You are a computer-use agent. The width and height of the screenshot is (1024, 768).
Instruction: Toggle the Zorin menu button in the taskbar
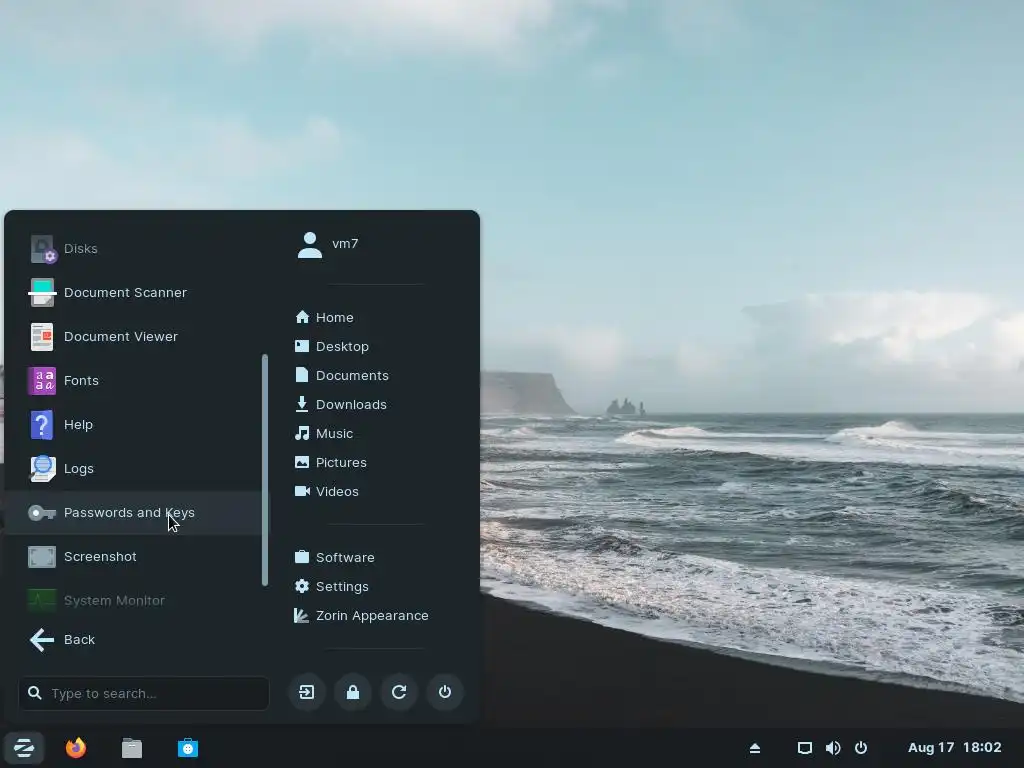click(24, 748)
